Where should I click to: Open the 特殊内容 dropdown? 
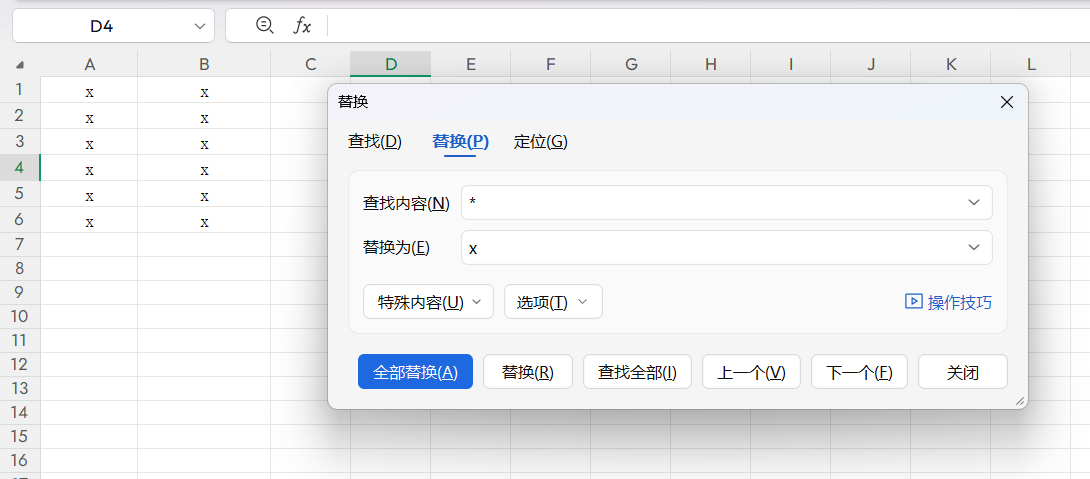point(429,302)
